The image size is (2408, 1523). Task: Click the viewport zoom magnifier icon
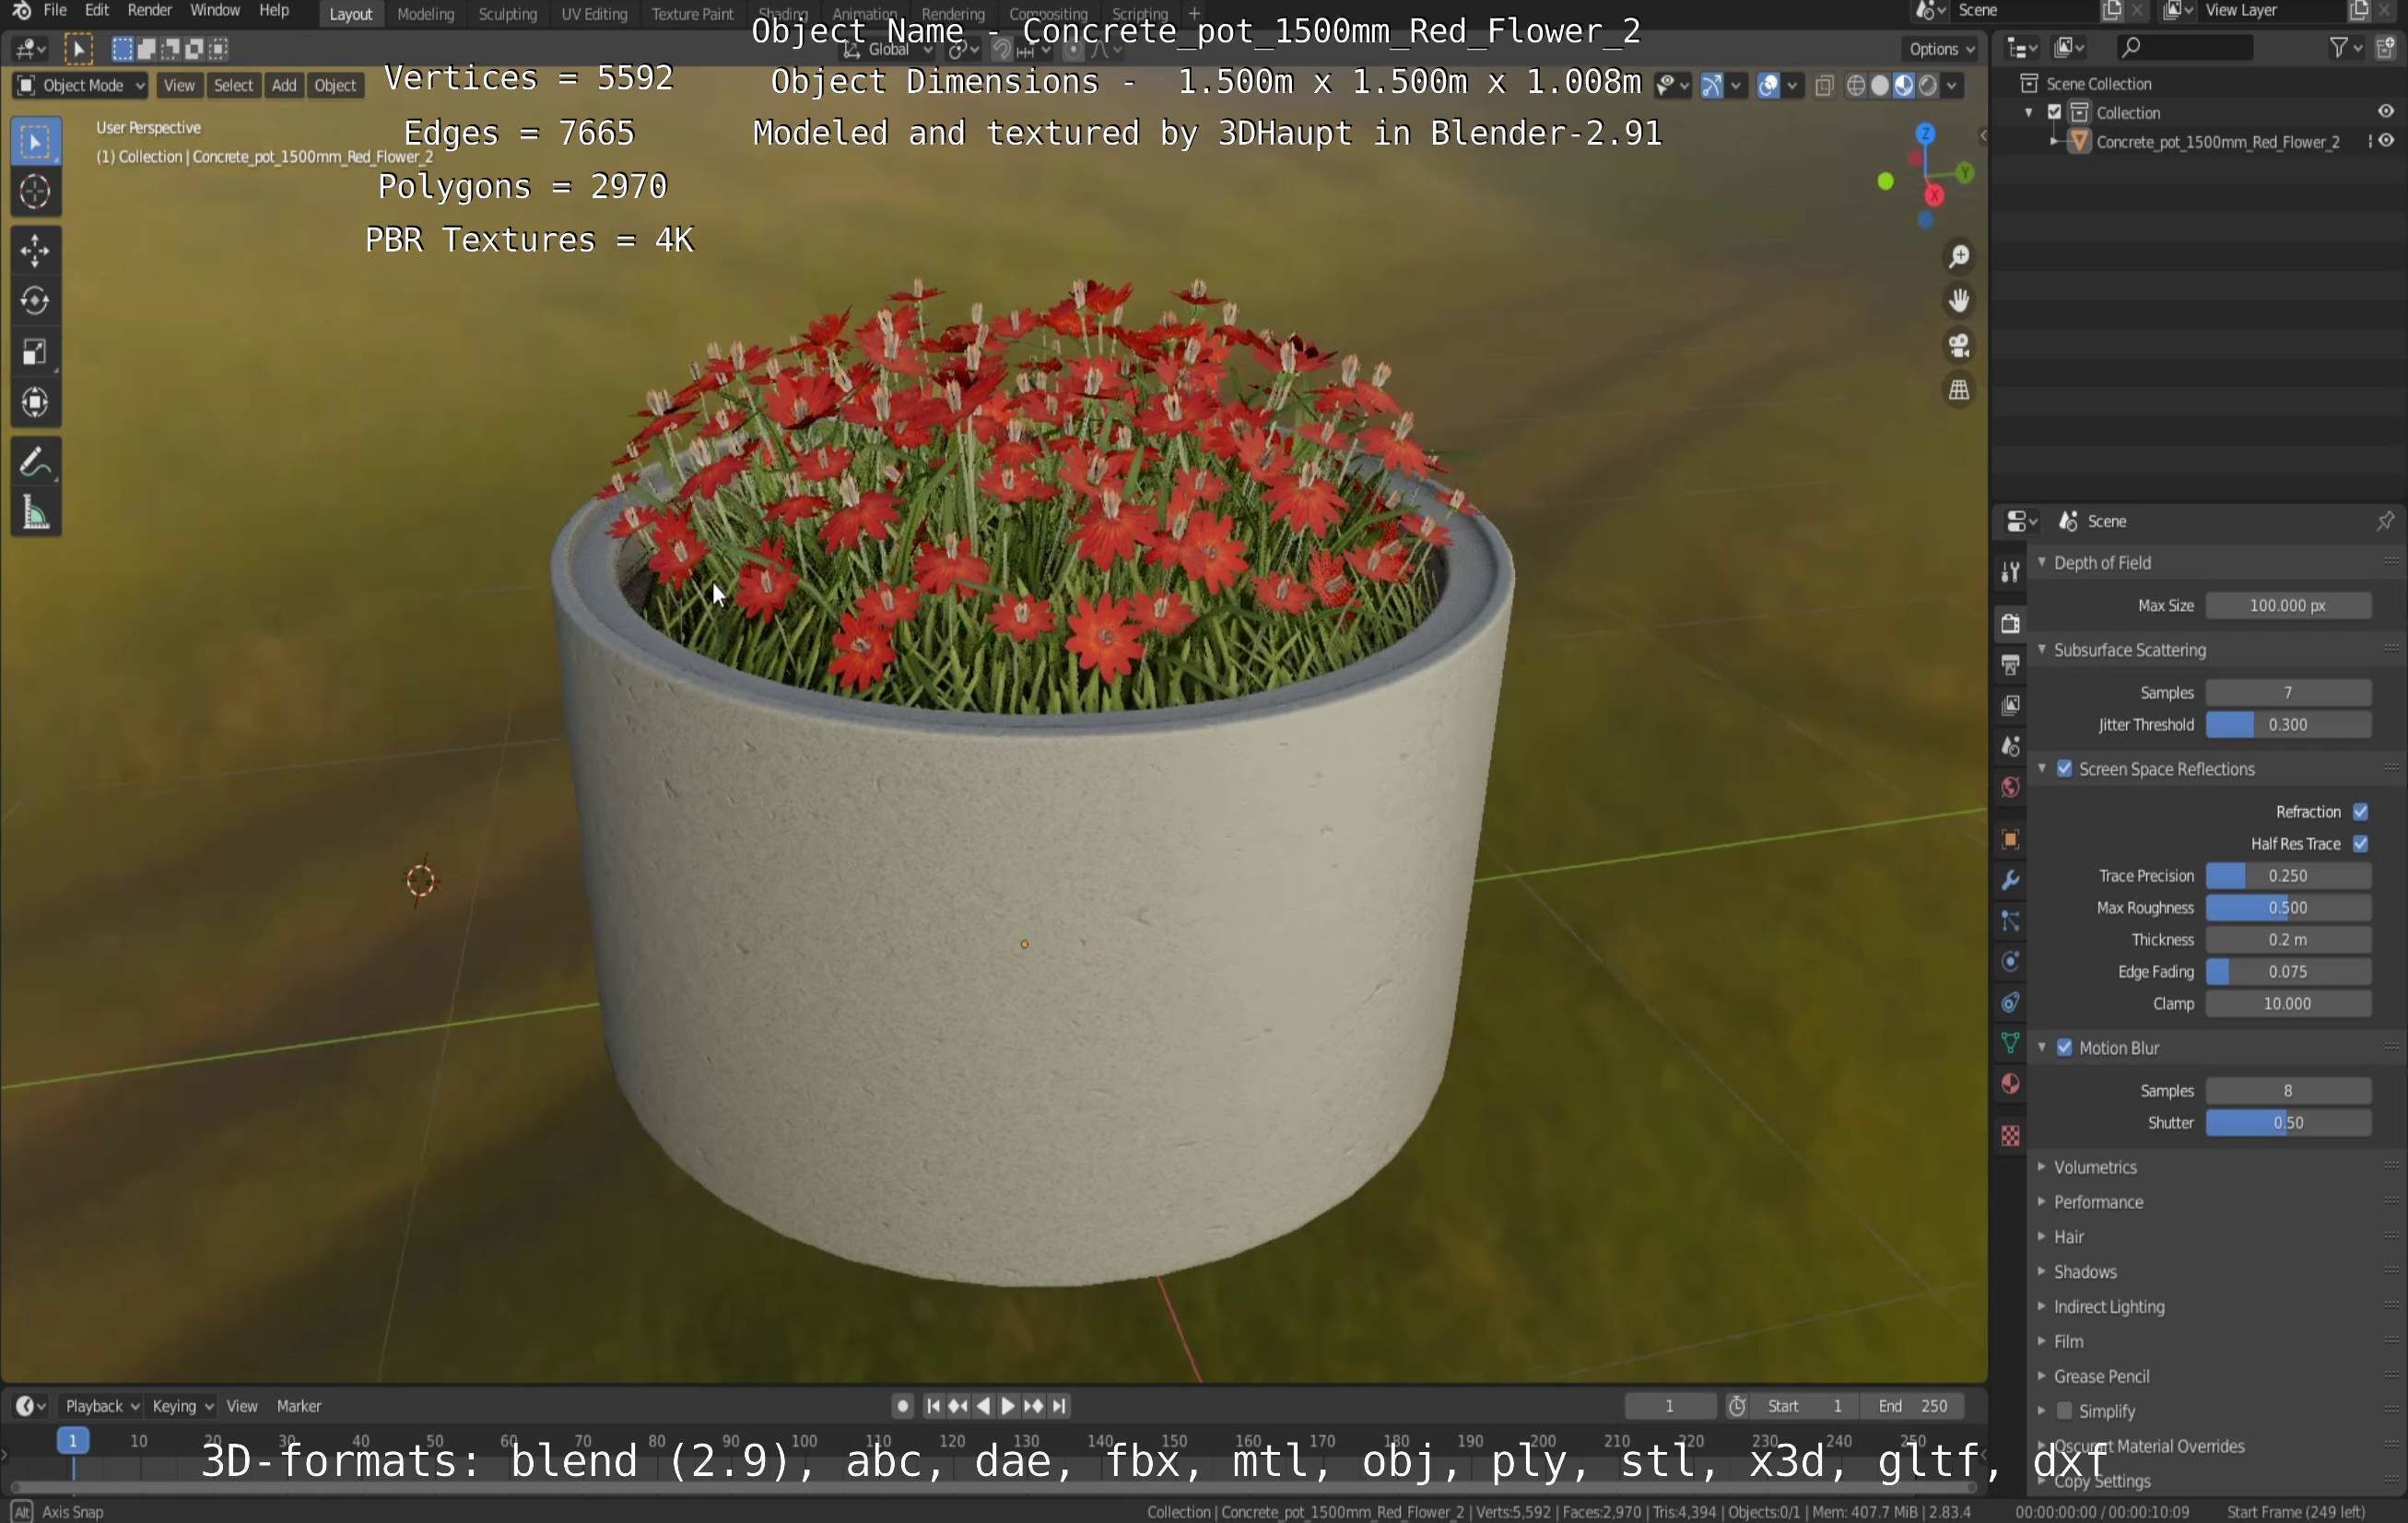(x=1959, y=257)
